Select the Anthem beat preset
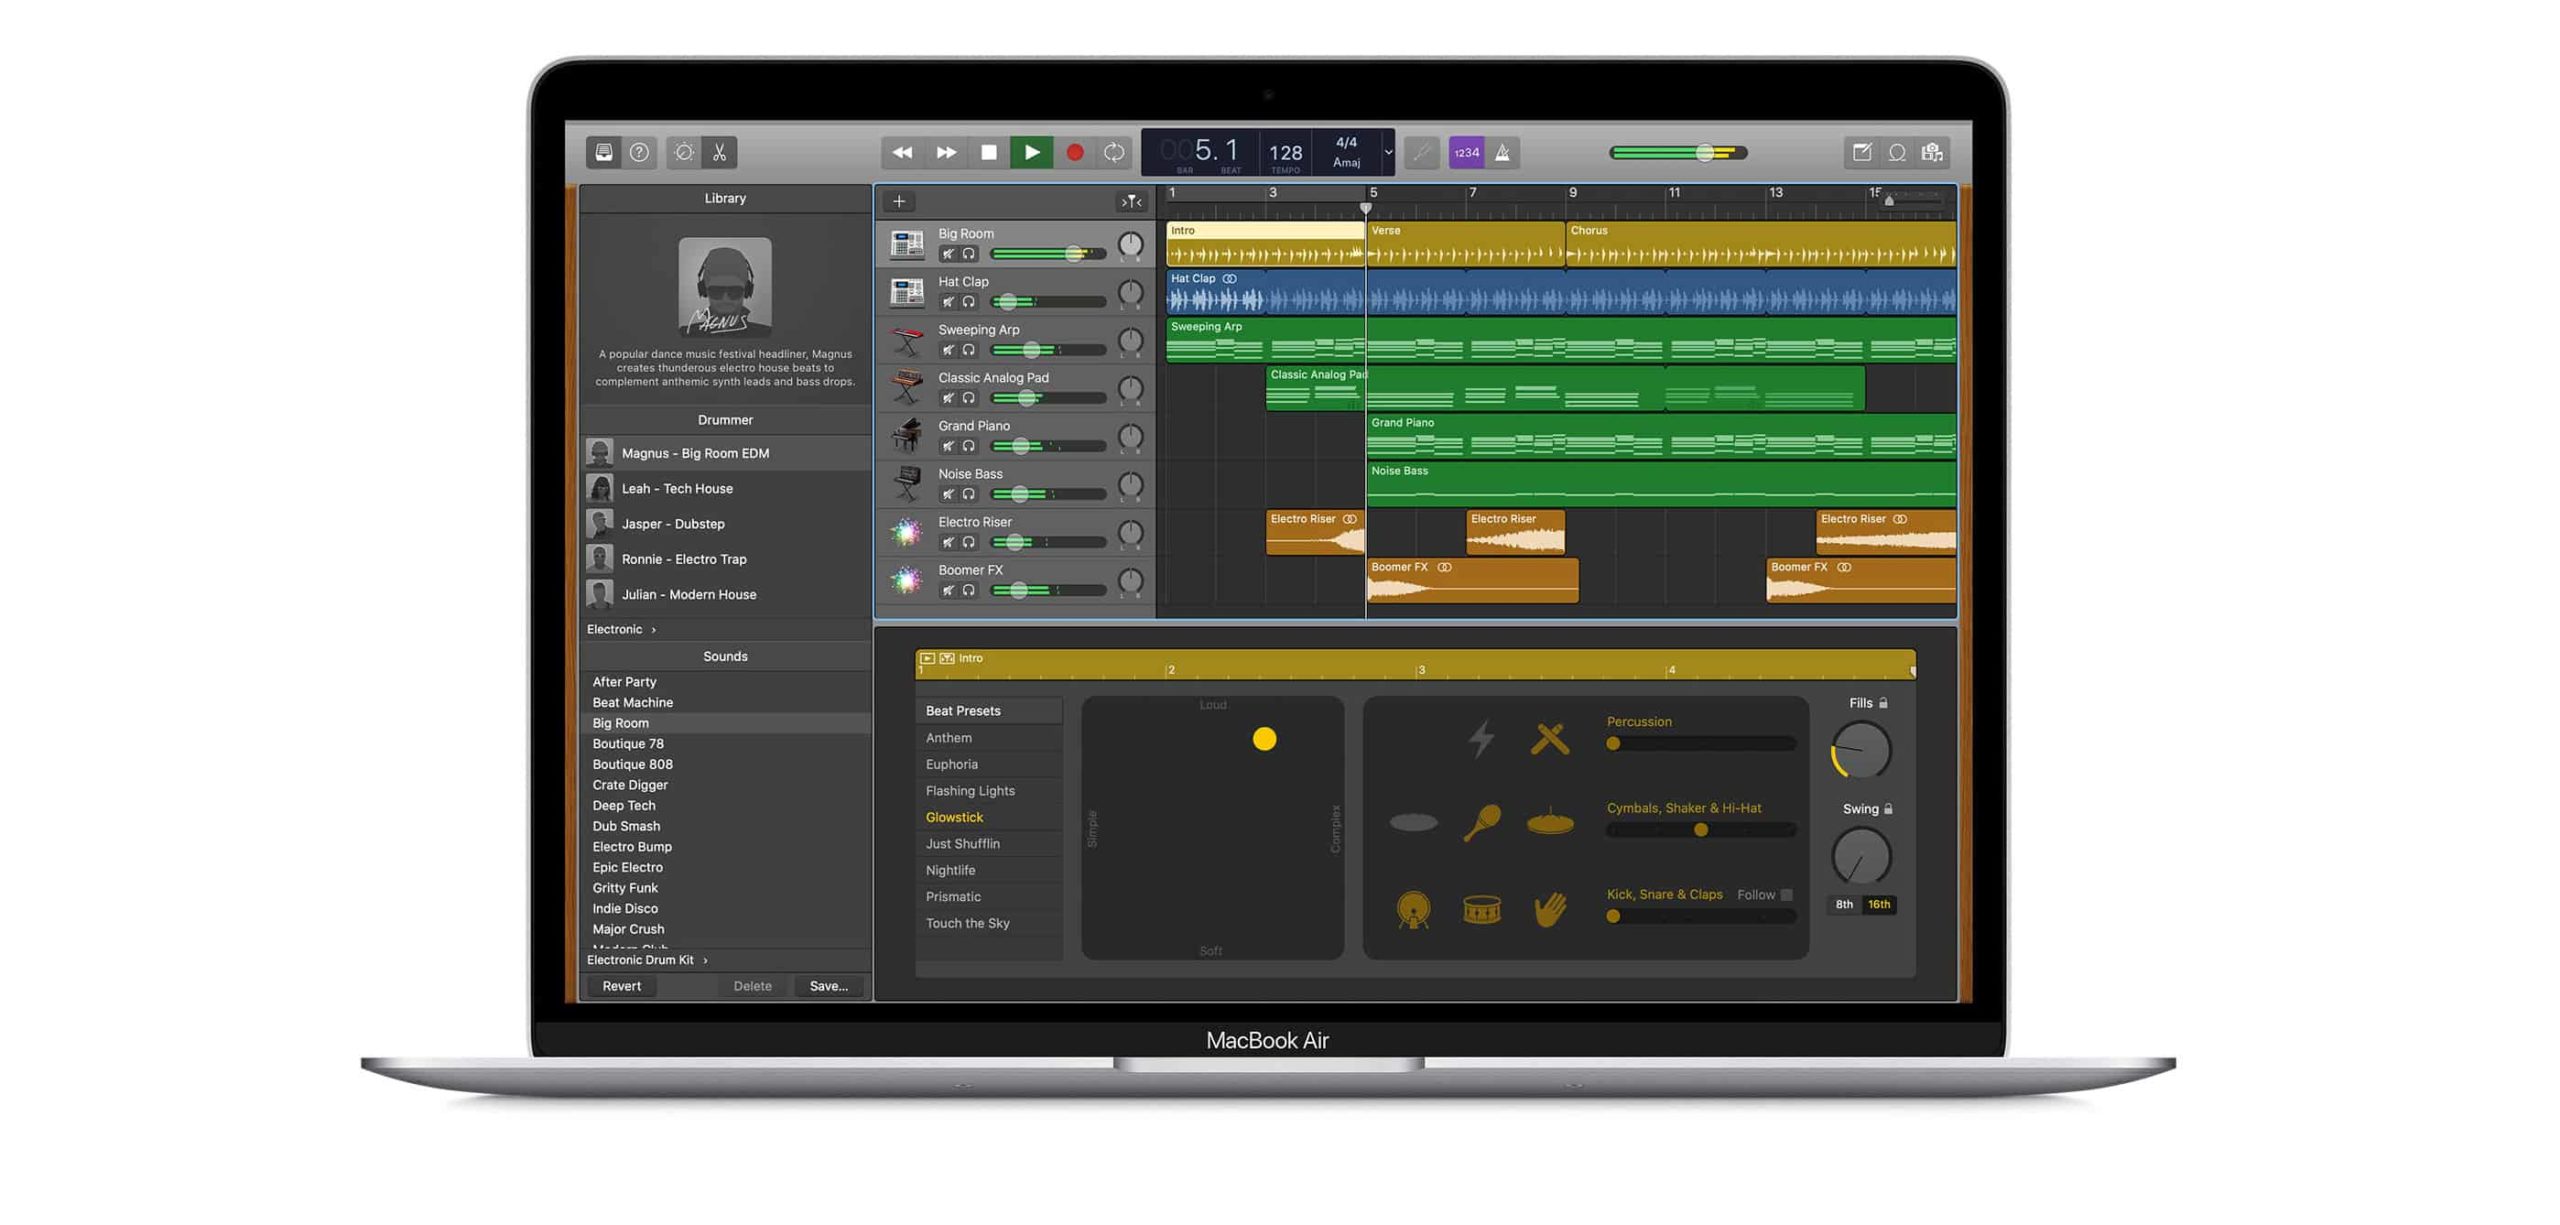The width and height of the screenshot is (2560, 1225). (987, 737)
